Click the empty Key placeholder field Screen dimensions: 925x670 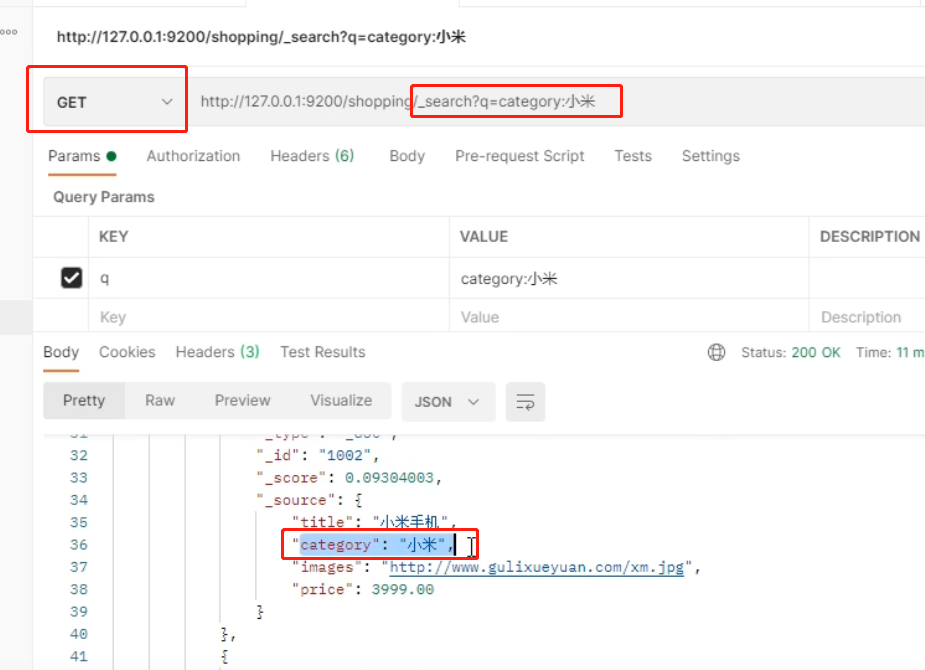(269, 317)
